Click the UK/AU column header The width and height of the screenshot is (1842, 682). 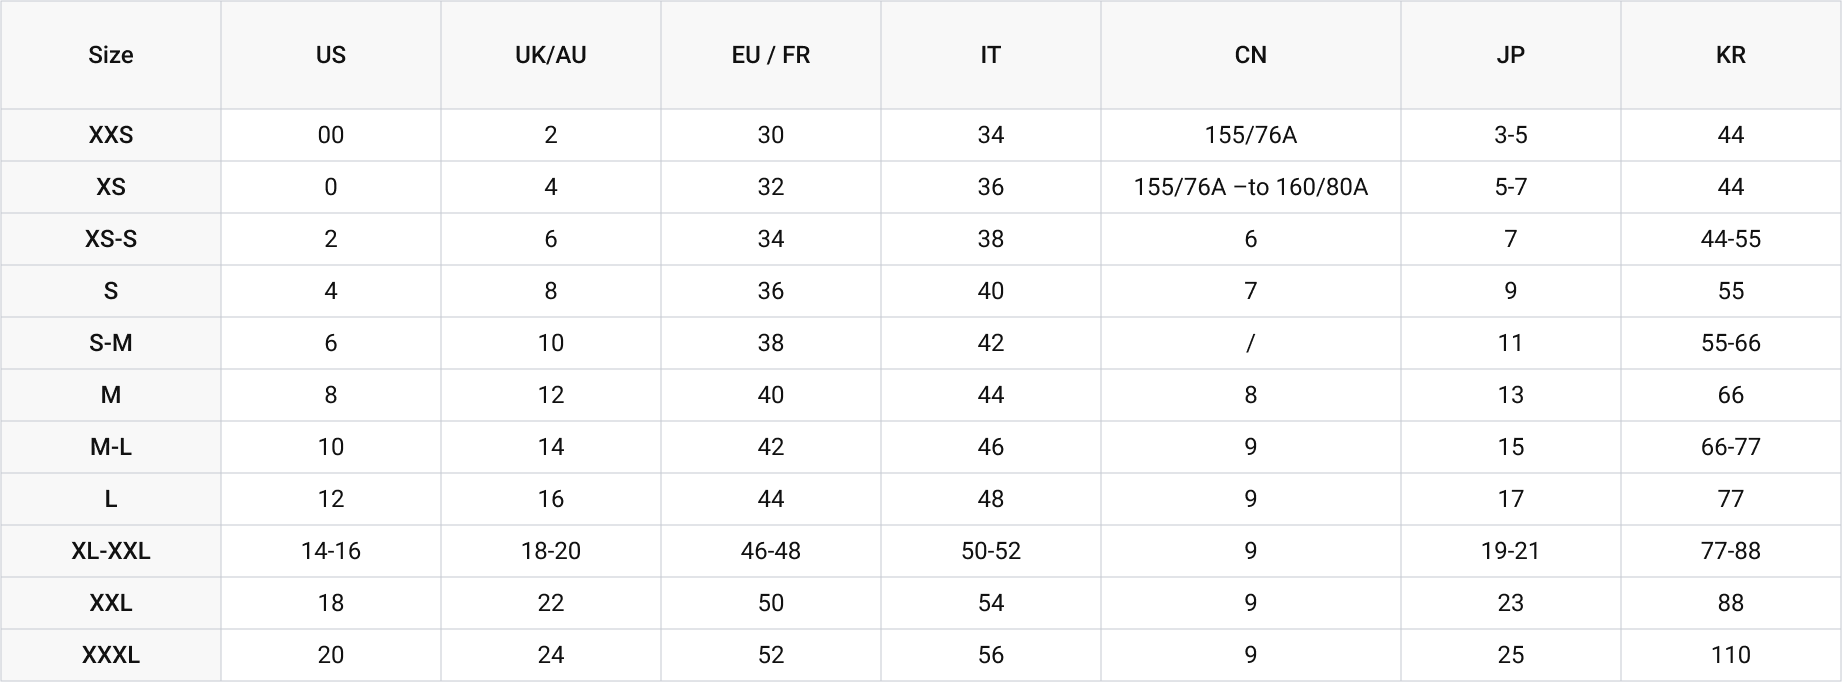(551, 55)
